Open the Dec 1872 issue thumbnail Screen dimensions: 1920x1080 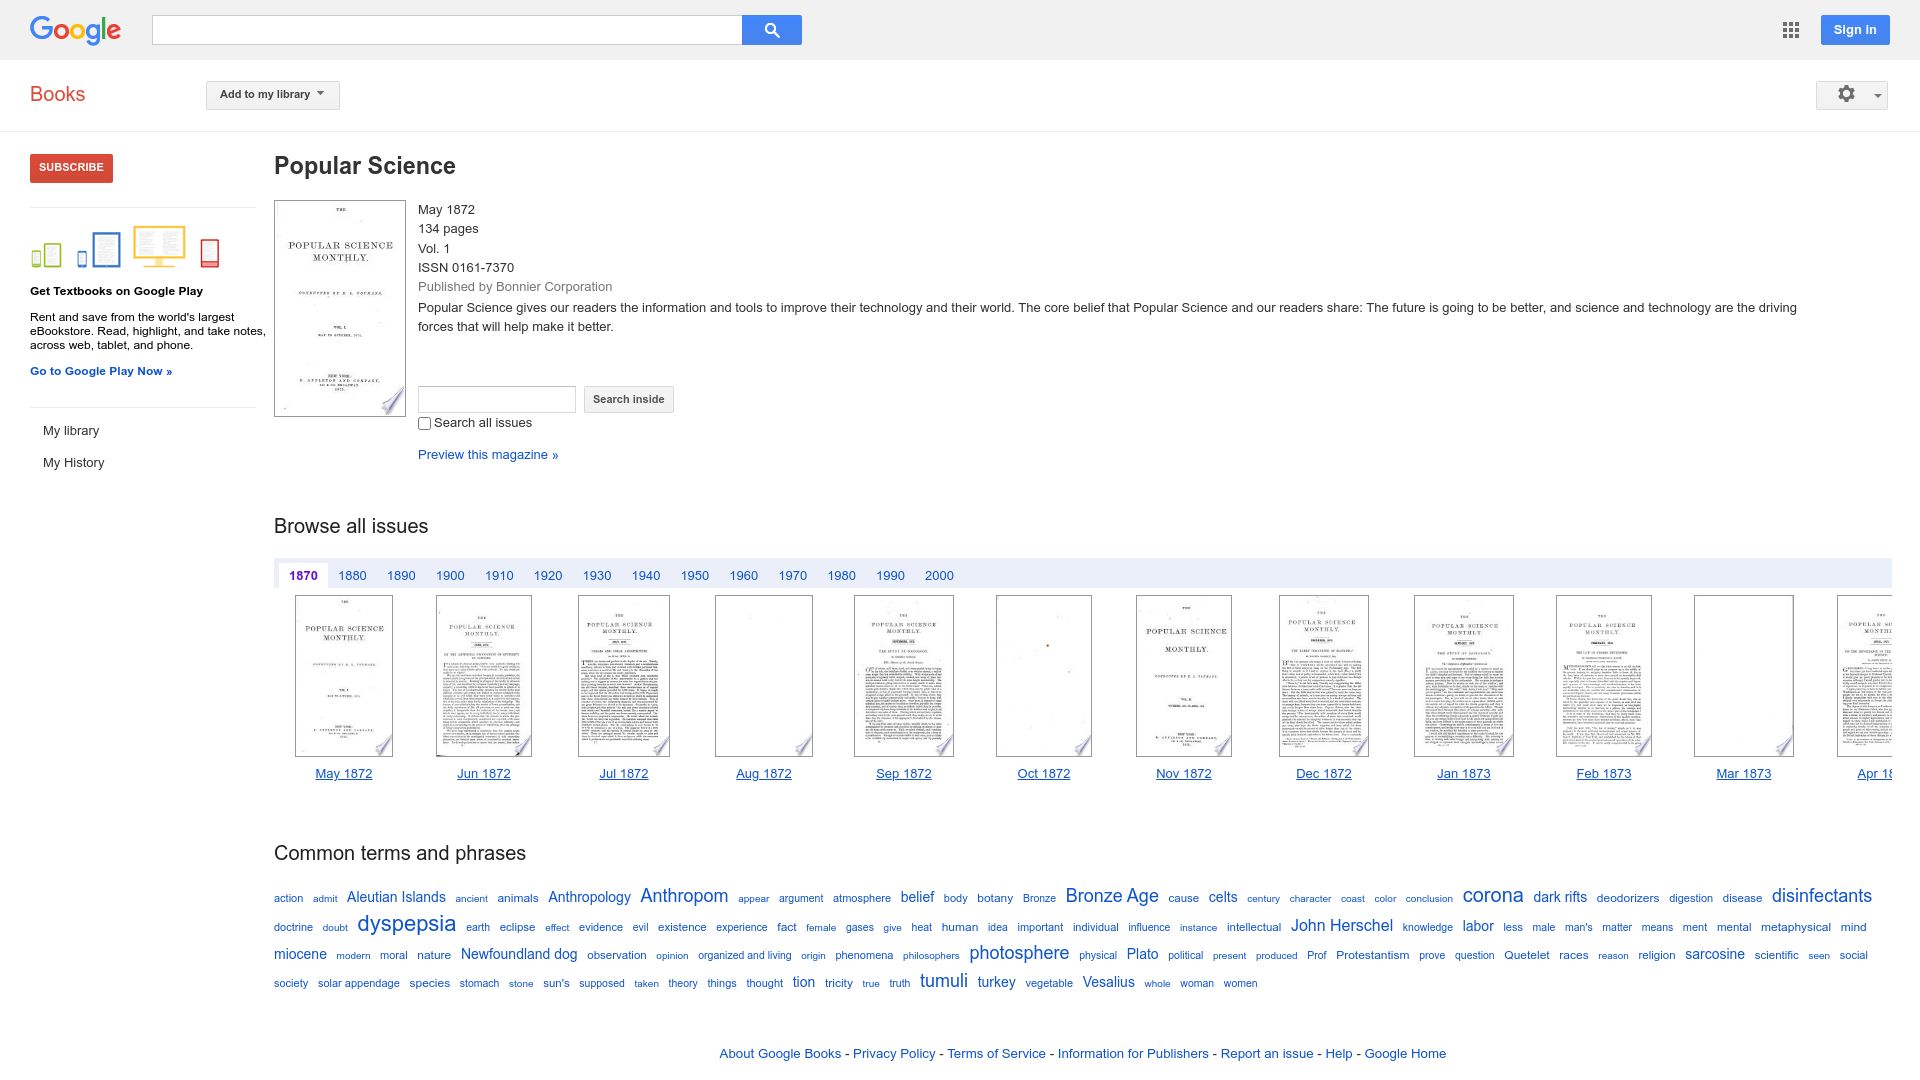click(x=1324, y=676)
